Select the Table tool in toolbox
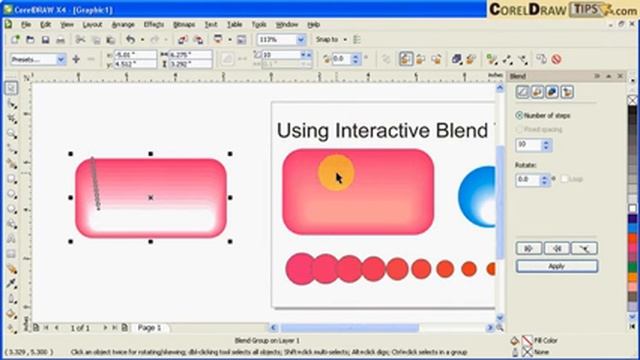640x360 pixels. pyautogui.click(x=11, y=253)
